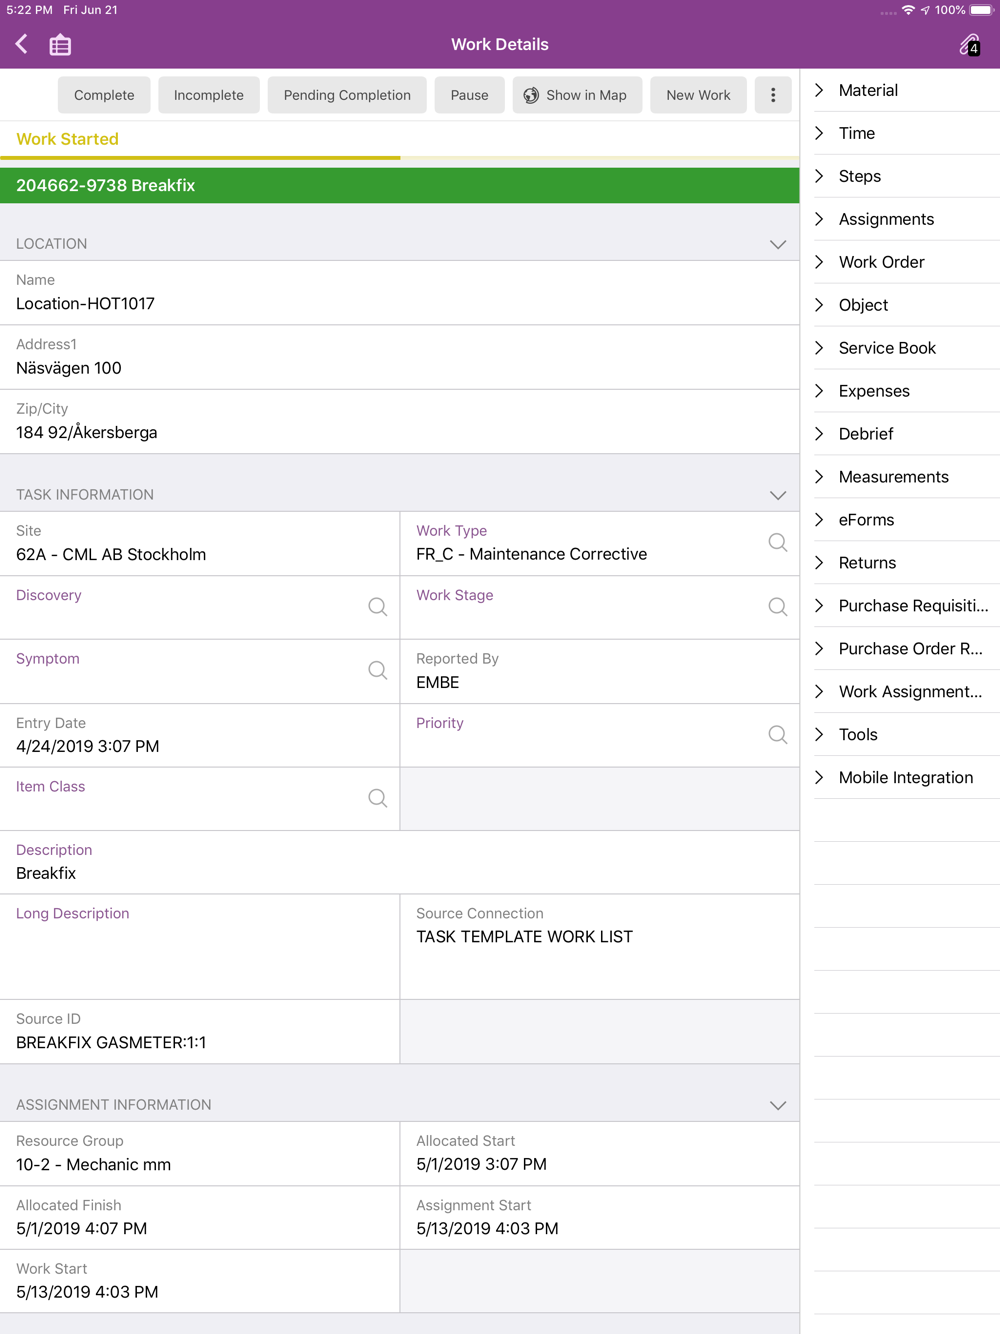Search Item Class with magnifier icon
Screen dimensions: 1000x1334
pos(378,798)
